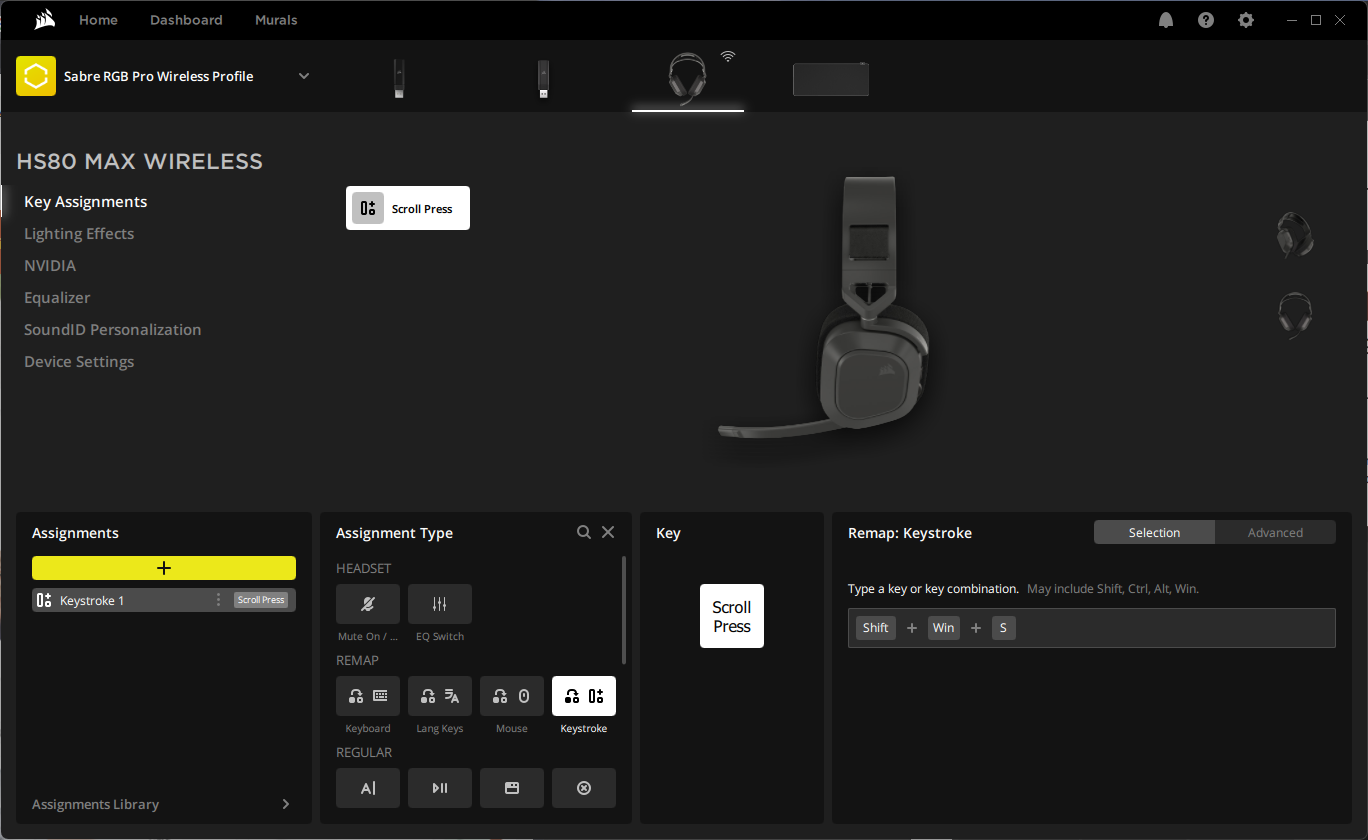Search assignment types with magnifier icon
1368x840 pixels.
click(x=584, y=533)
